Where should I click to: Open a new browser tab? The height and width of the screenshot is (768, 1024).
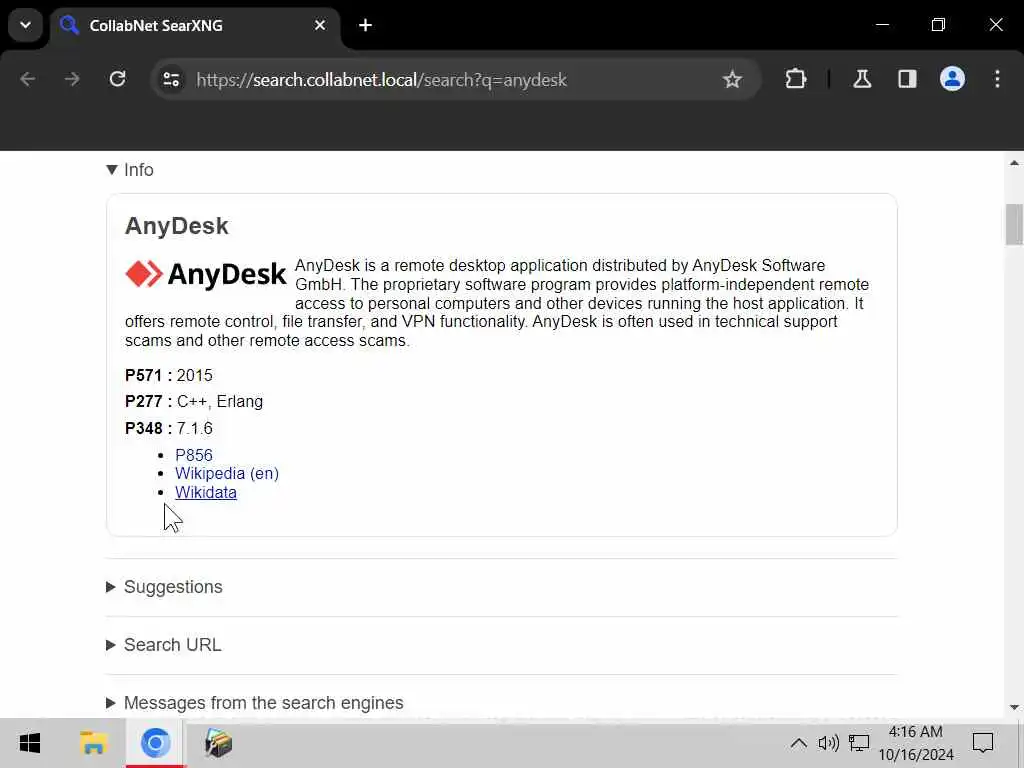tap(366, 25)
